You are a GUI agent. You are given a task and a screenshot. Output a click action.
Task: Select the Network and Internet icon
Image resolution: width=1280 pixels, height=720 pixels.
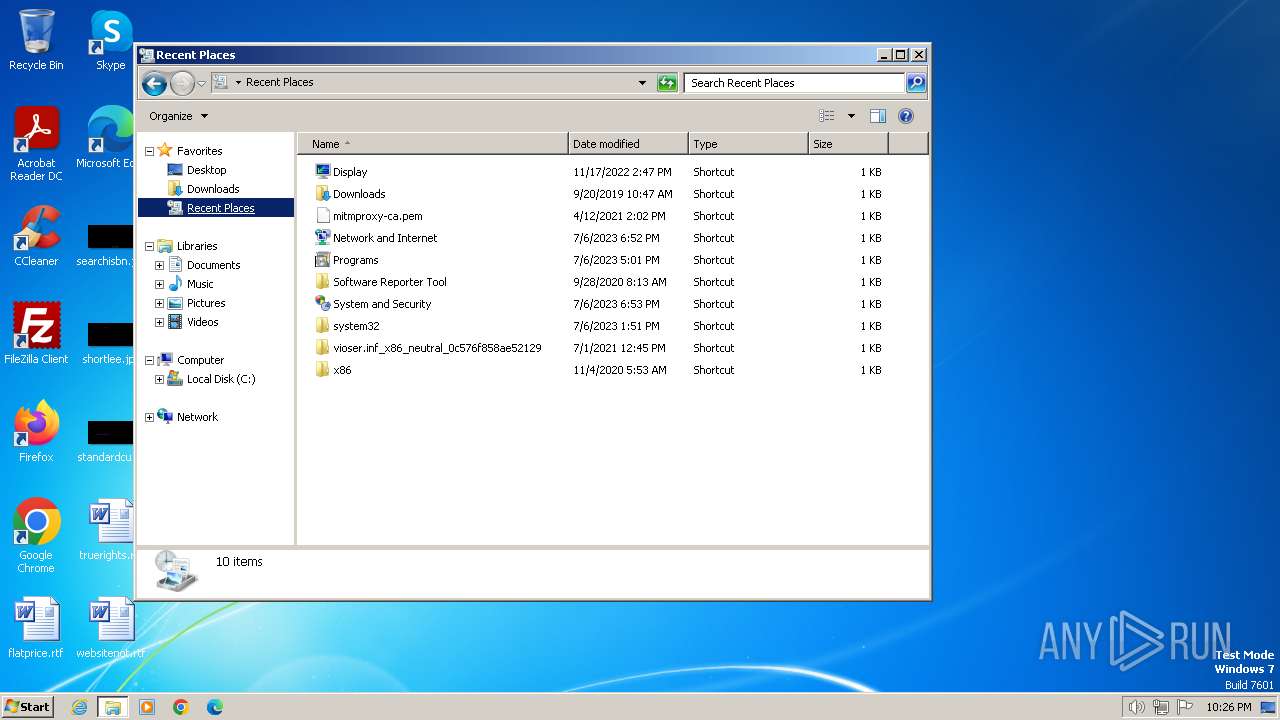click(x=322, y=238)
